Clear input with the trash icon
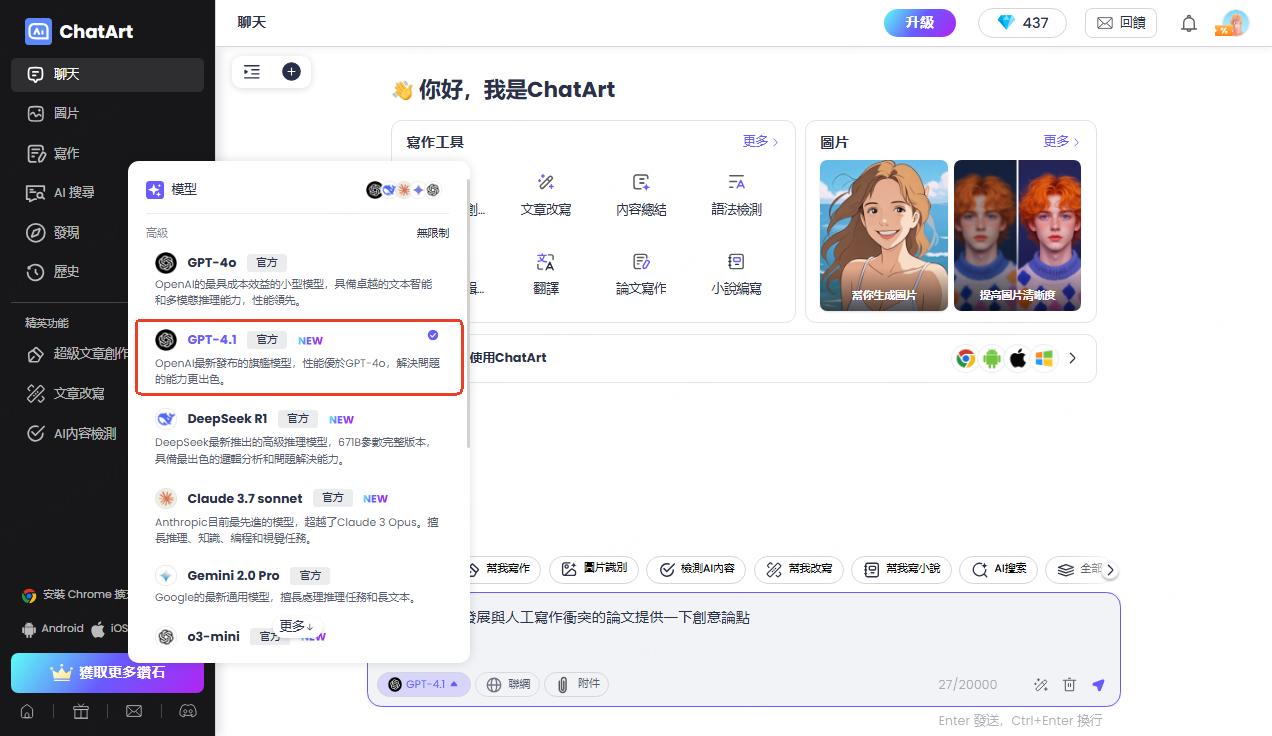The width and height of the screenshot is (1272, 736). (1069, 685)
